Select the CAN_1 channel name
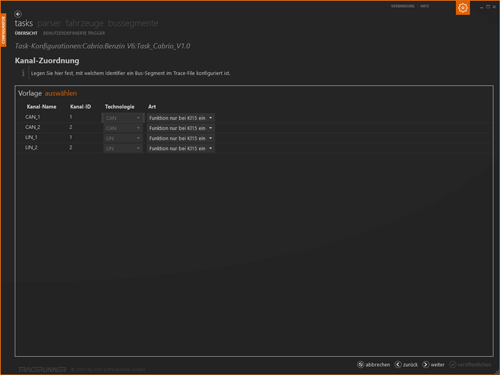The width and height of the screenshot is (500, 375). (x=33, y=117)
